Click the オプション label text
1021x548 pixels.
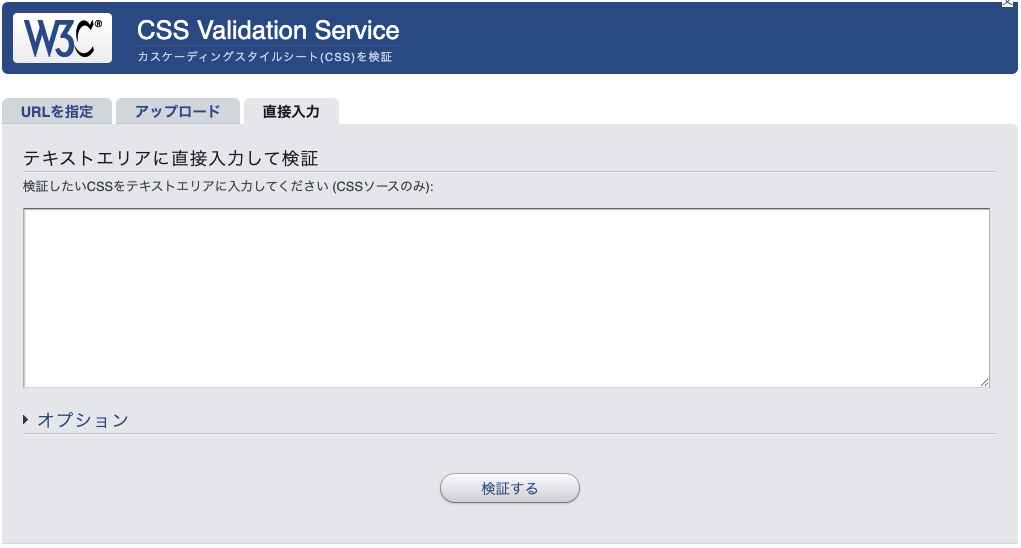click(83, 420)
